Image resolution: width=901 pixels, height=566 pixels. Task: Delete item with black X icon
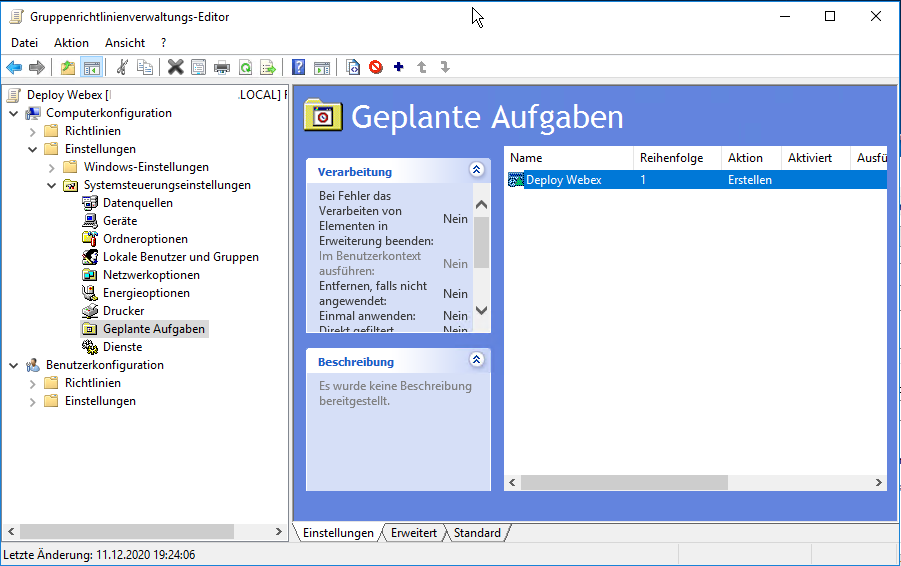175,67
